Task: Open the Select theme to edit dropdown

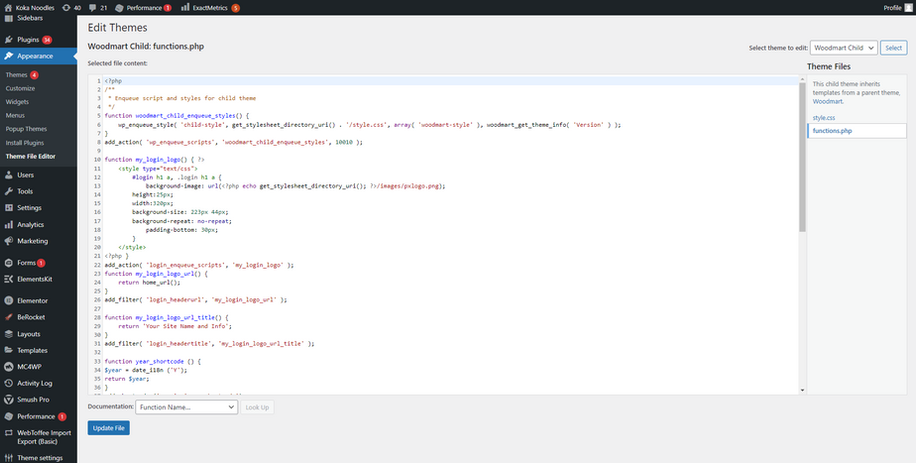Action: [844, 48]
